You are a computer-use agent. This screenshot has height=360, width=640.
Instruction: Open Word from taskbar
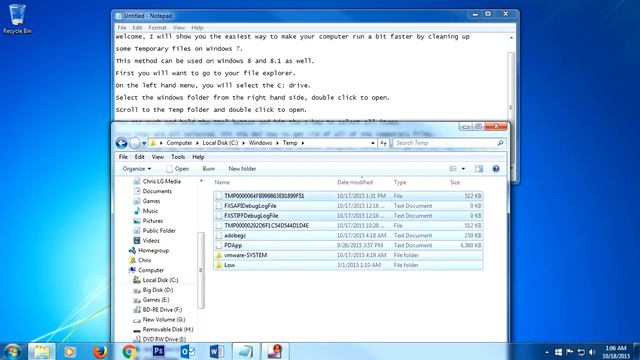(217, 351)
